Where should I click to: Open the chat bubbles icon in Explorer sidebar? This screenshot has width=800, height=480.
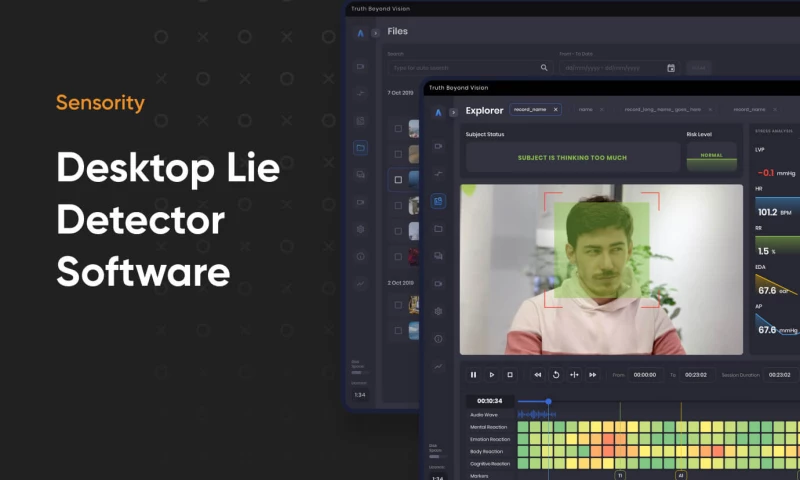(x=438, y=256)
